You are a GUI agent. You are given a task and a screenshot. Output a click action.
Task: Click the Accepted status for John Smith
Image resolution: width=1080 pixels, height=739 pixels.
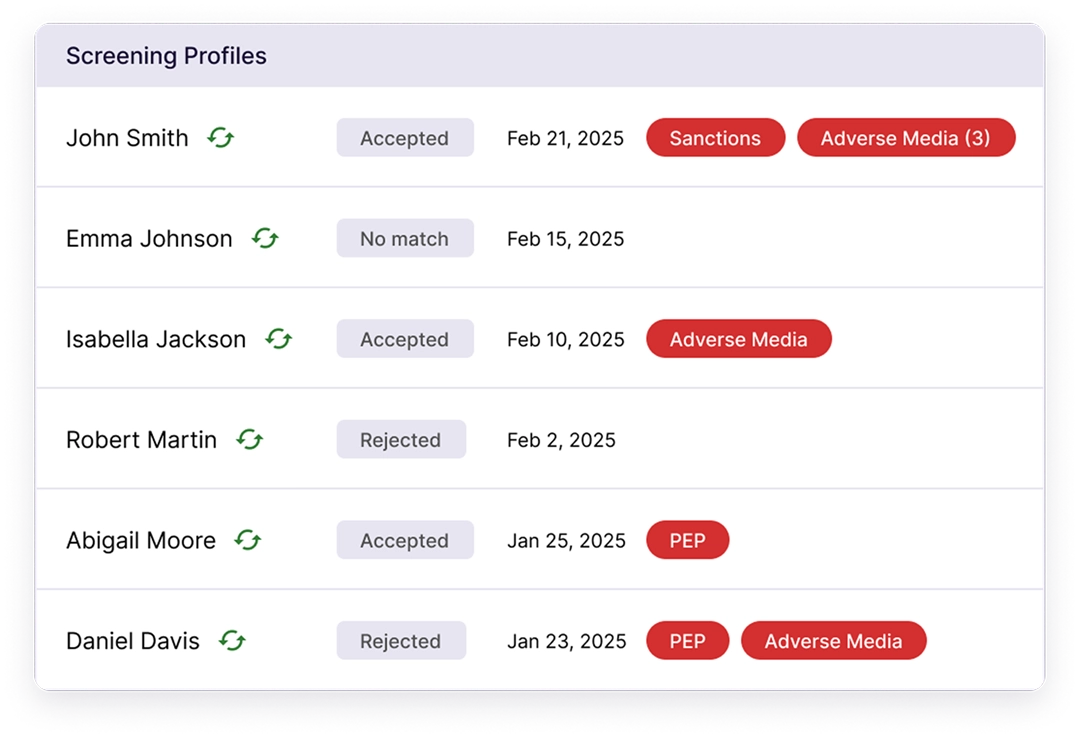pos(404,139)
